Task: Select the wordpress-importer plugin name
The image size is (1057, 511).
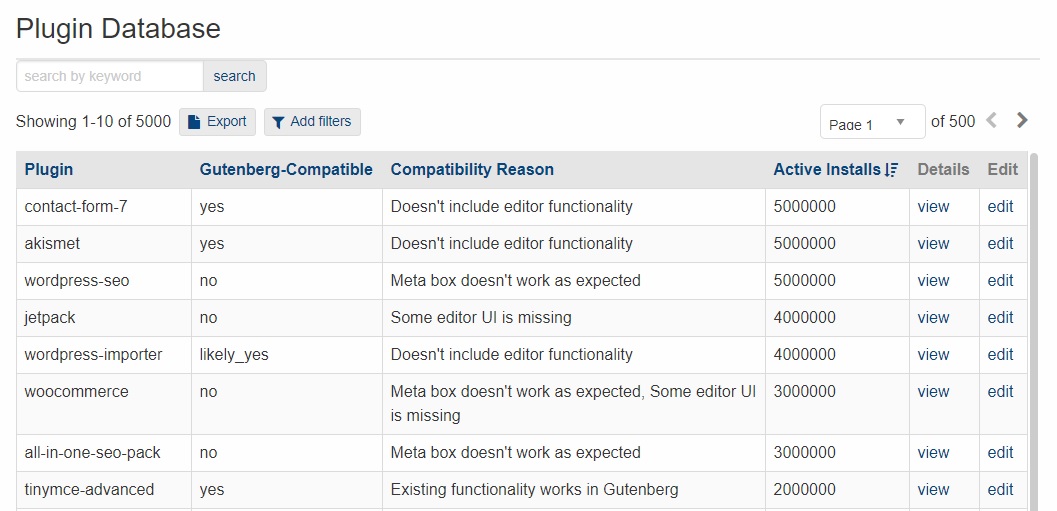Action: (93, 355)
